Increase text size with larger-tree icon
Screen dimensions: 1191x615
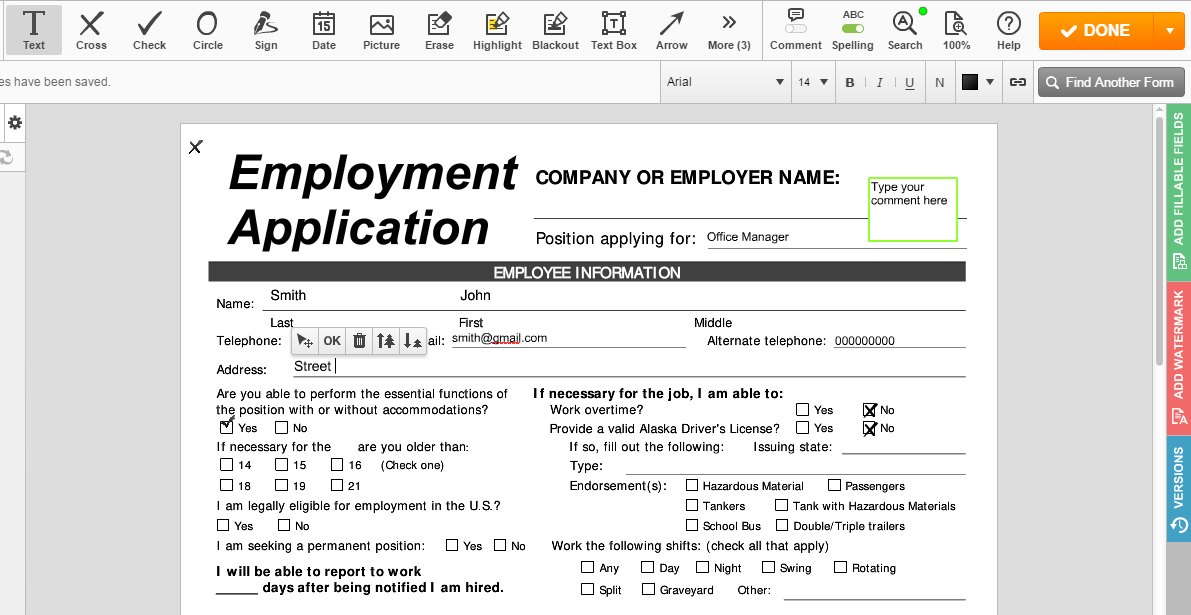tap(386, 341)
